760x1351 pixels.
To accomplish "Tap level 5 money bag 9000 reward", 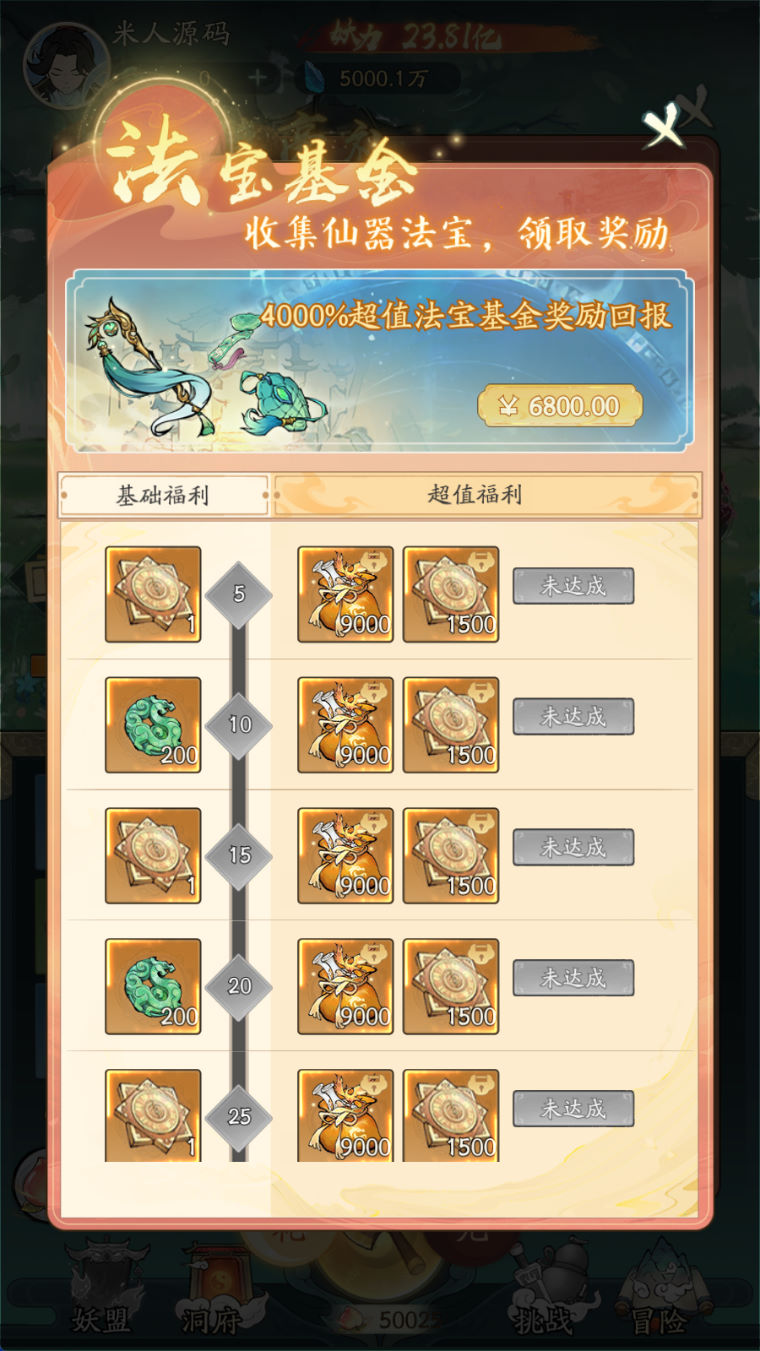I will pos(345,594).
